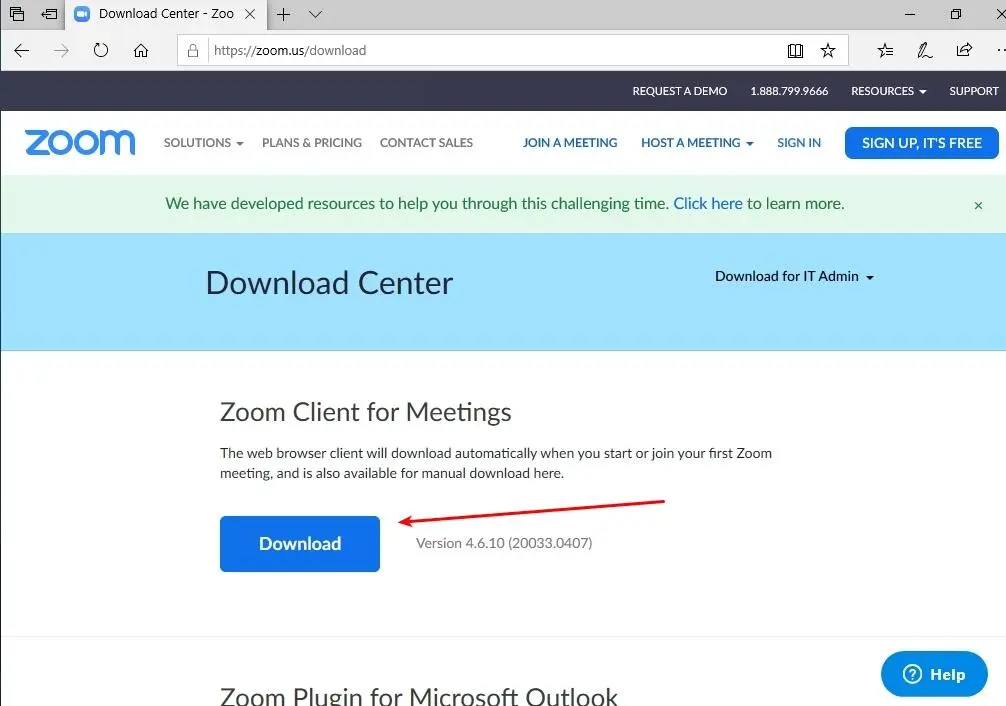Click SIGN IN
The width and height of the screenshot is (1006, 706).
click(799, 142)
